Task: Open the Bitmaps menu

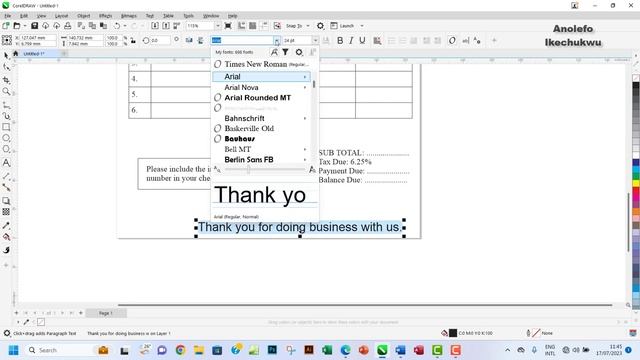Action: [129, 16]
